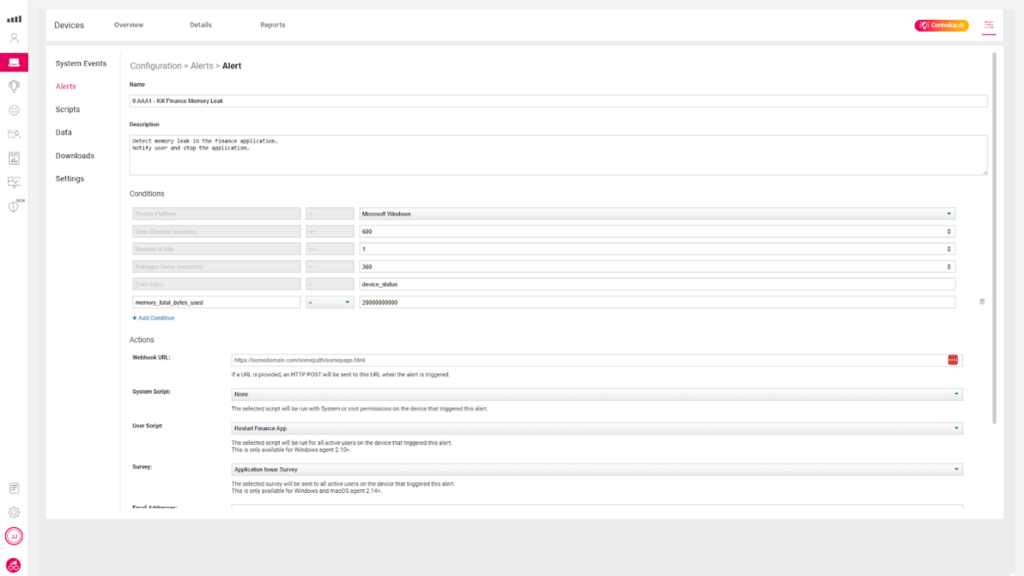Switch to the Overview tab
Screen dimensions: 1024x576
(128, 25)
